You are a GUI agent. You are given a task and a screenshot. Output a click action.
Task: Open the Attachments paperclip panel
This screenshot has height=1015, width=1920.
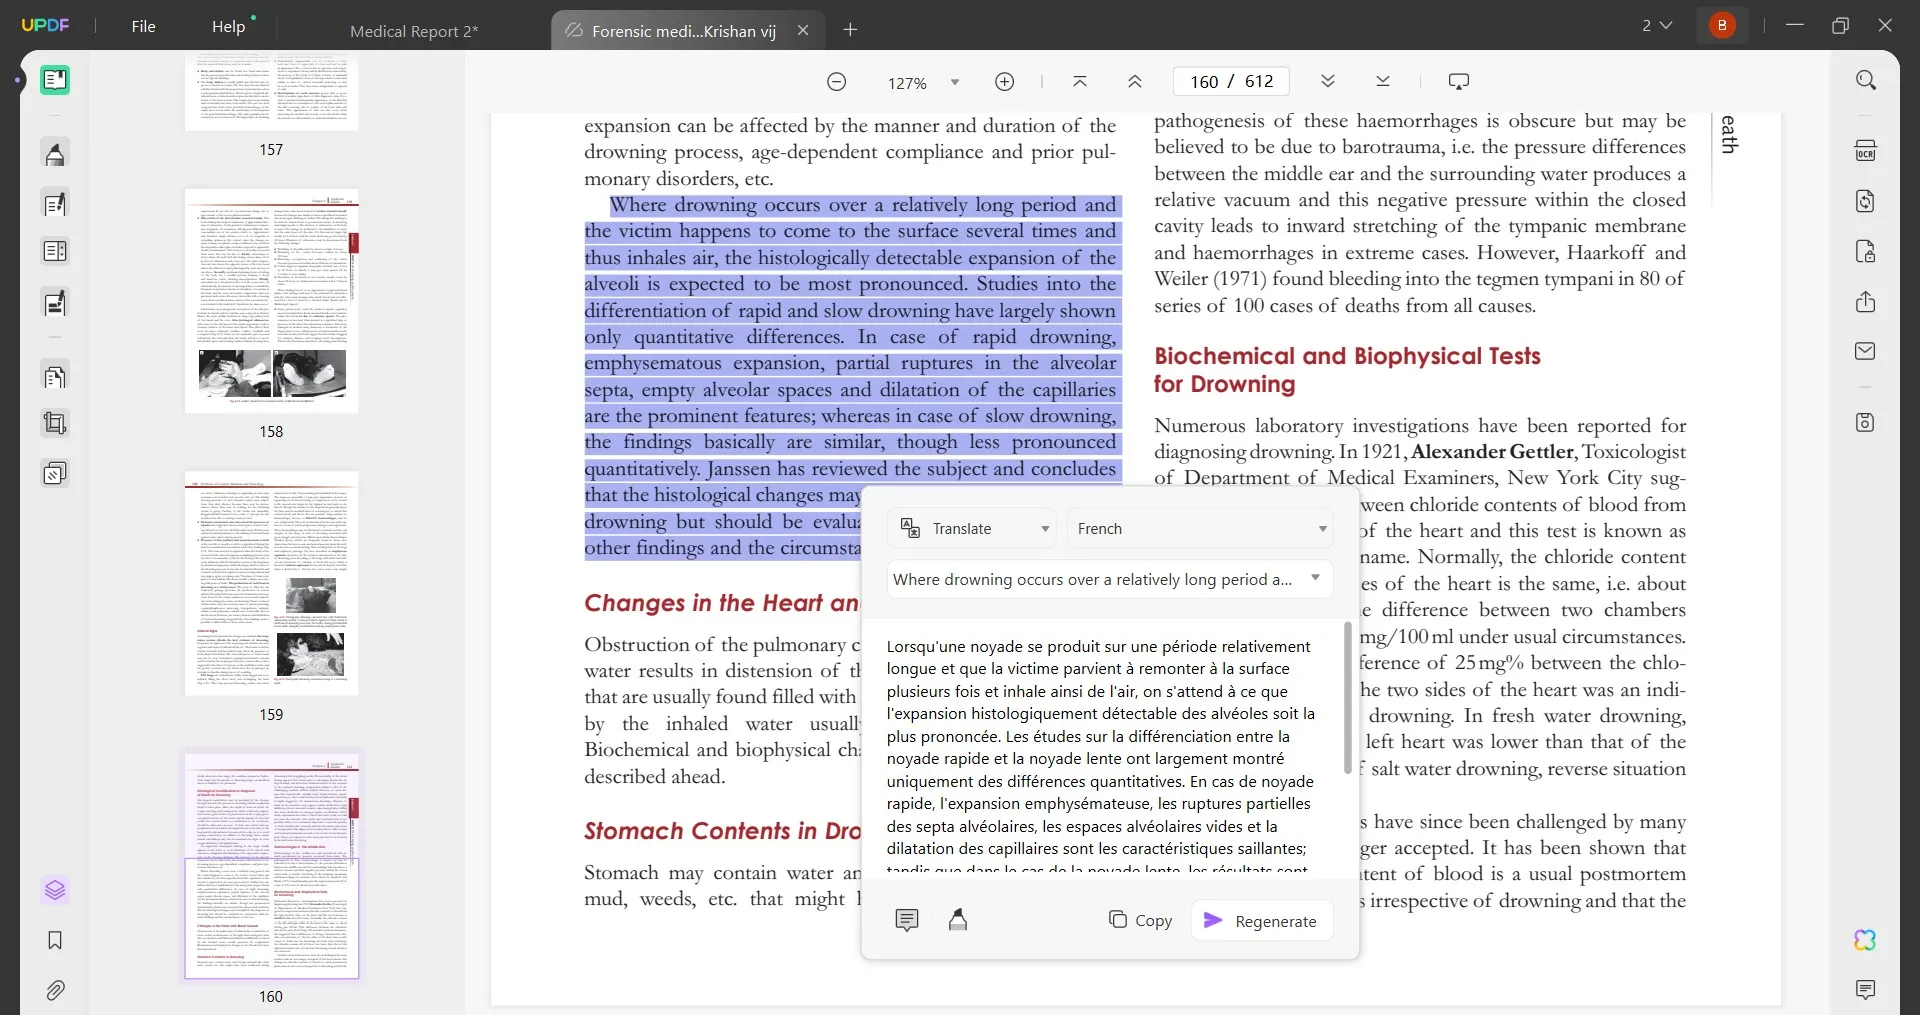point(55,990)
